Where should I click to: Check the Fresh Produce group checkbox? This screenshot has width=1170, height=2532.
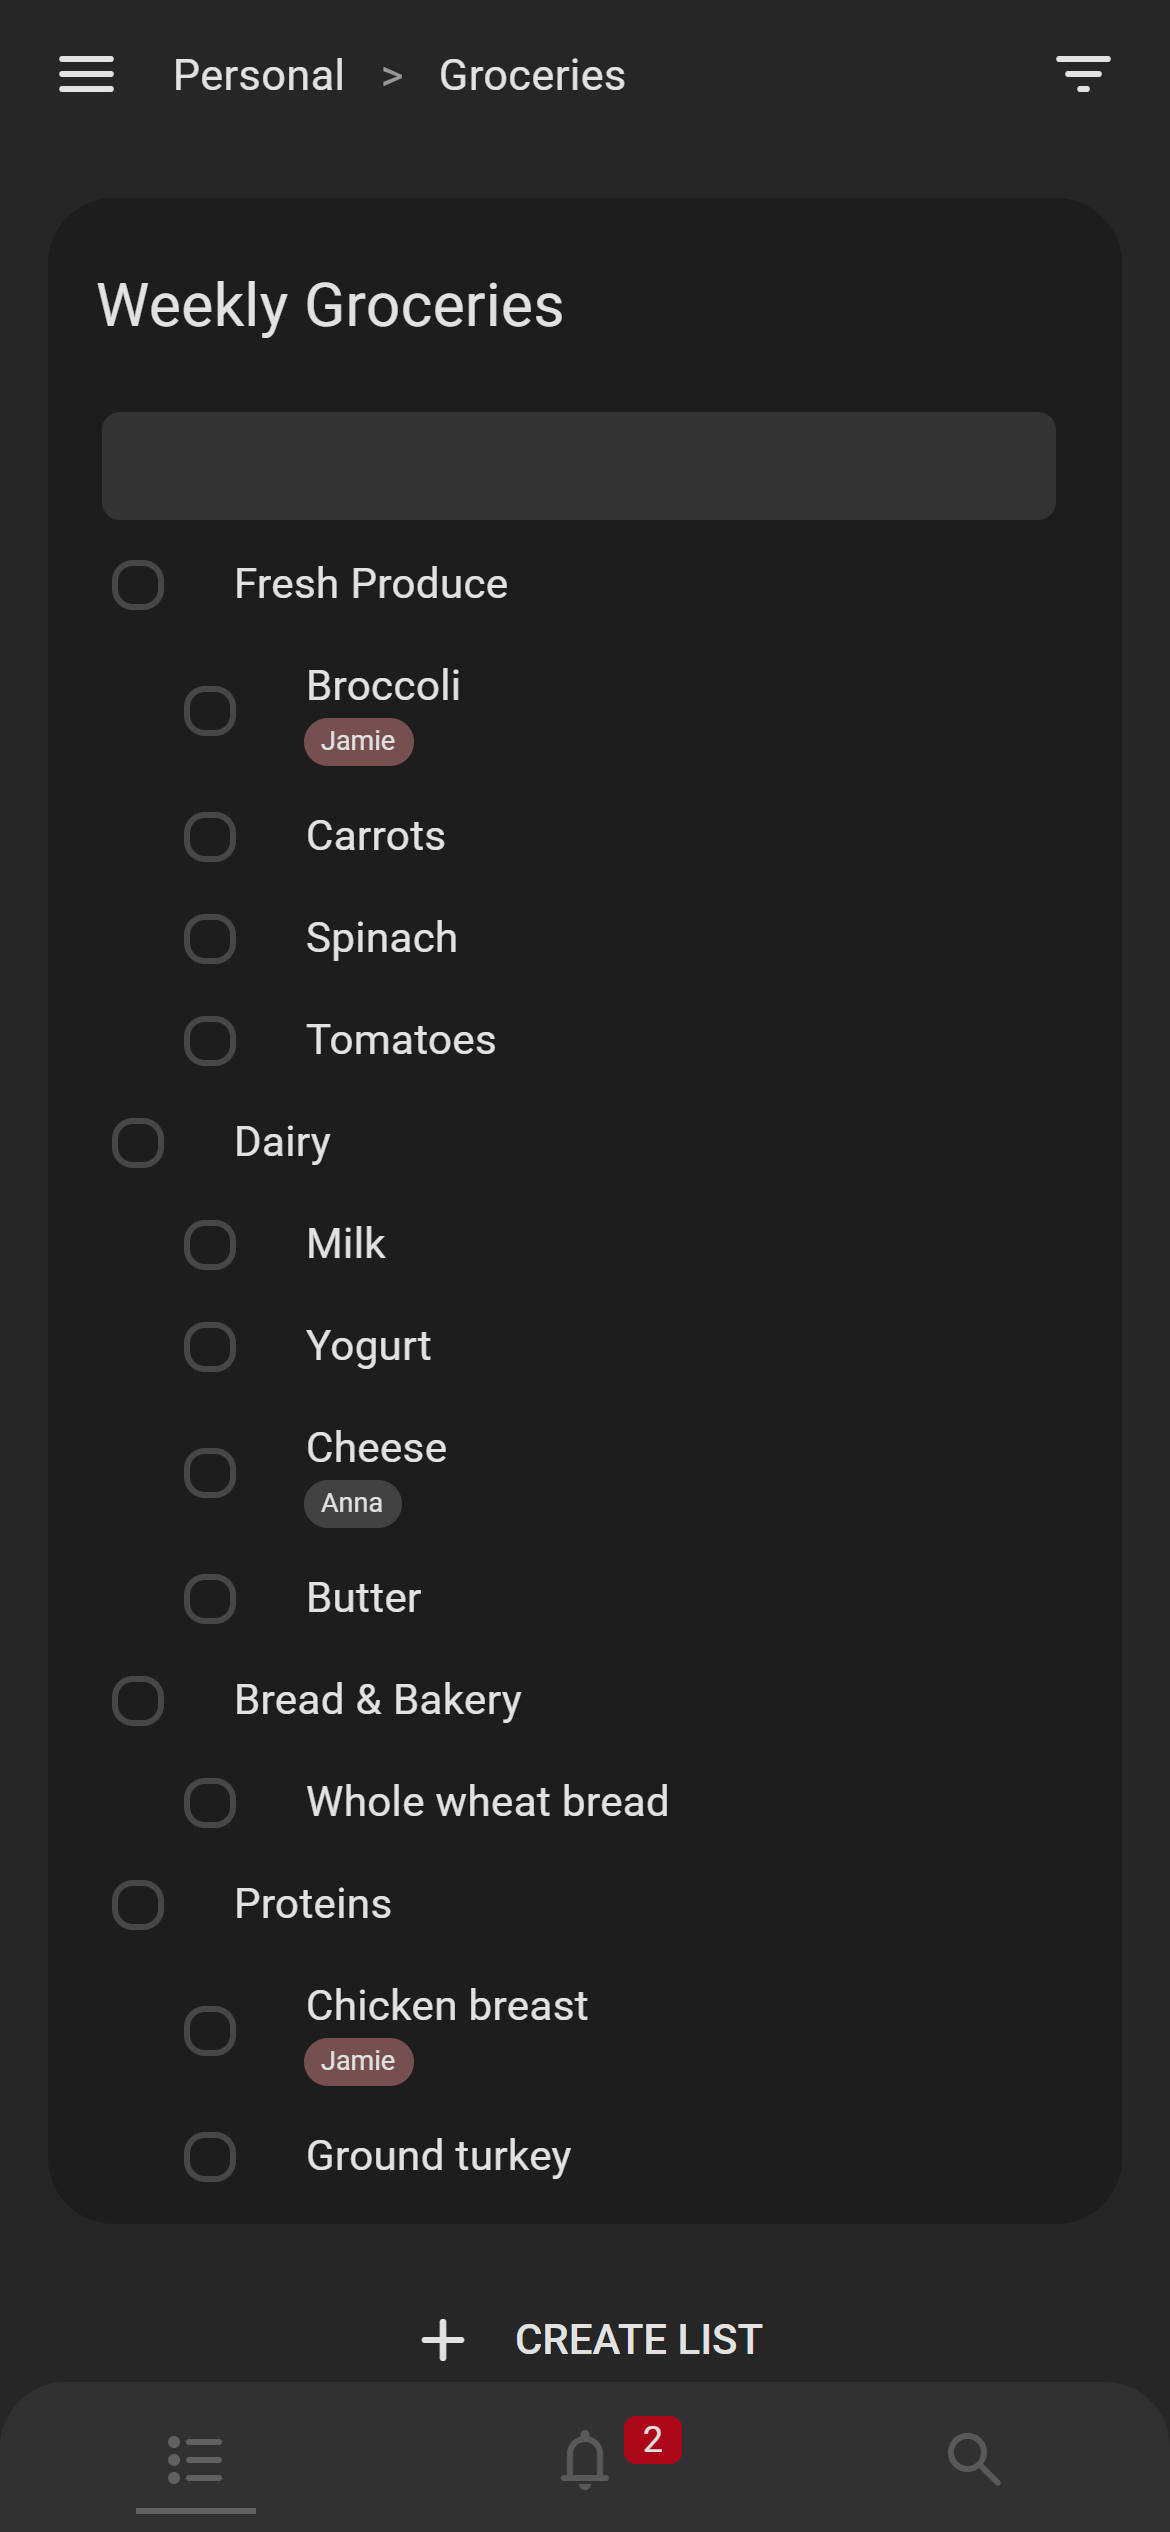138,585
